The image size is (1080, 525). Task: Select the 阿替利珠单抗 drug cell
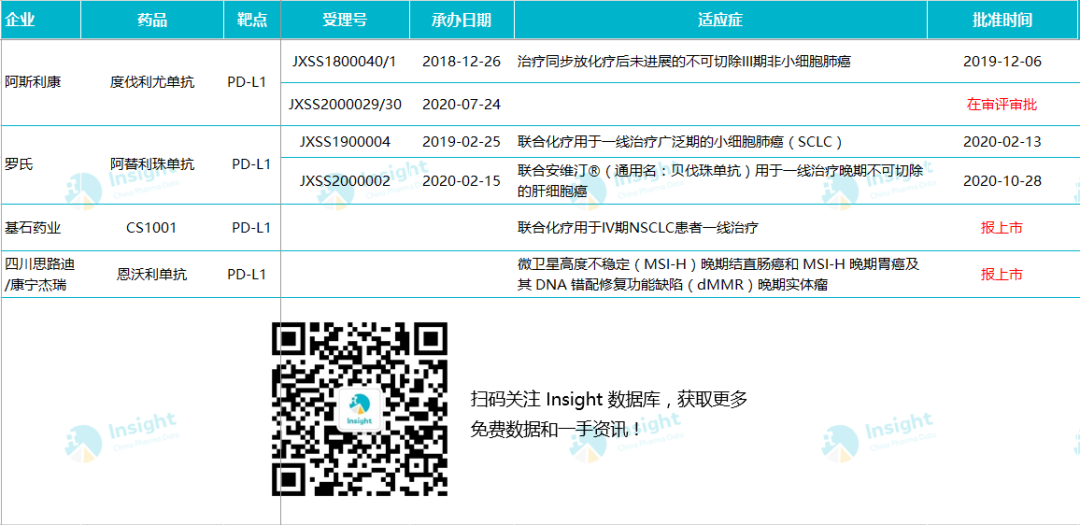point(152,165)
